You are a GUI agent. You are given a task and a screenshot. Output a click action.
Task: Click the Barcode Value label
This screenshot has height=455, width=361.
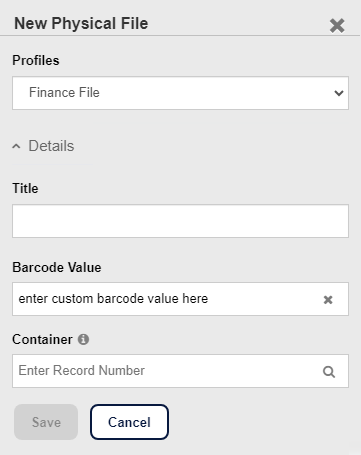tap(57, 267)
